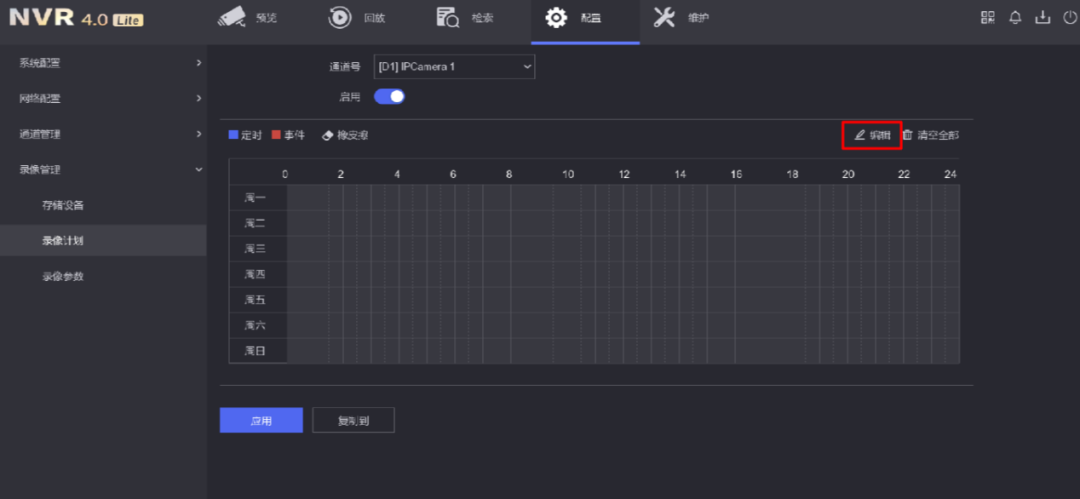Click the 清空全部 trash icon
The image size is (1080, 499).
point(908,135)
